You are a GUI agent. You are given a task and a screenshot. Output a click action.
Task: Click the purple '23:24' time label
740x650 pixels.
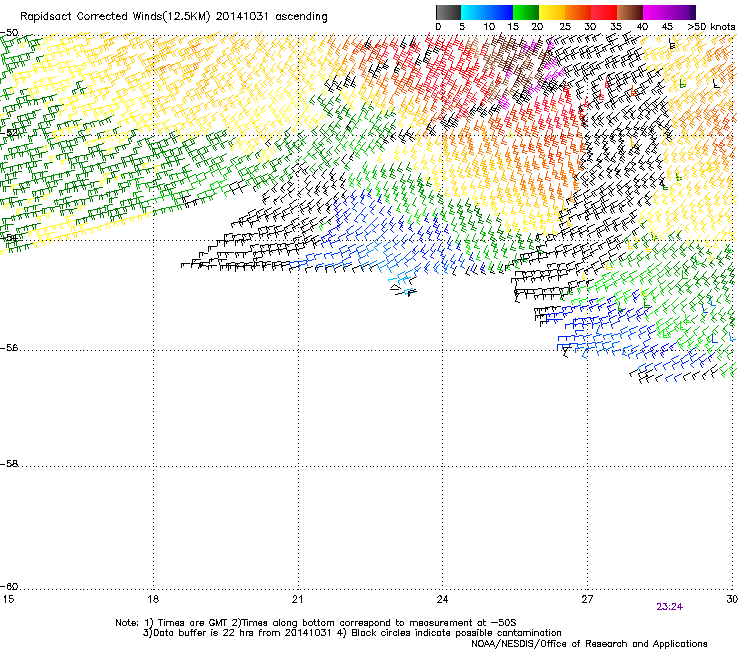click(669, 607)
